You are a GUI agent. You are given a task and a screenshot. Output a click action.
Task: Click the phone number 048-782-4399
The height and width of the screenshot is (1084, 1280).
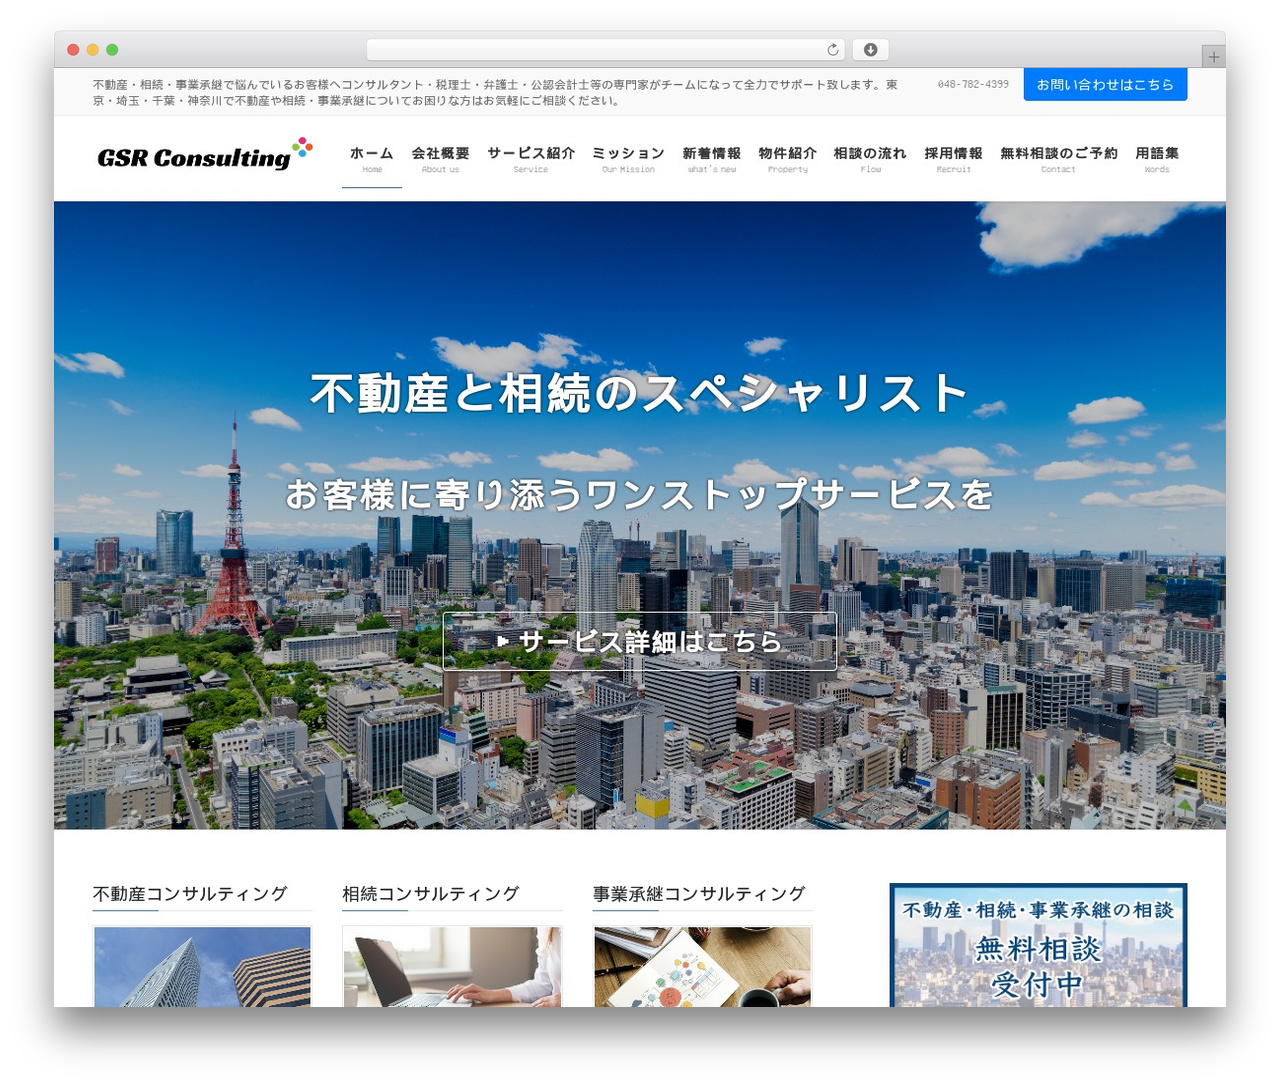pyautogui.click(x=973, y=85)
